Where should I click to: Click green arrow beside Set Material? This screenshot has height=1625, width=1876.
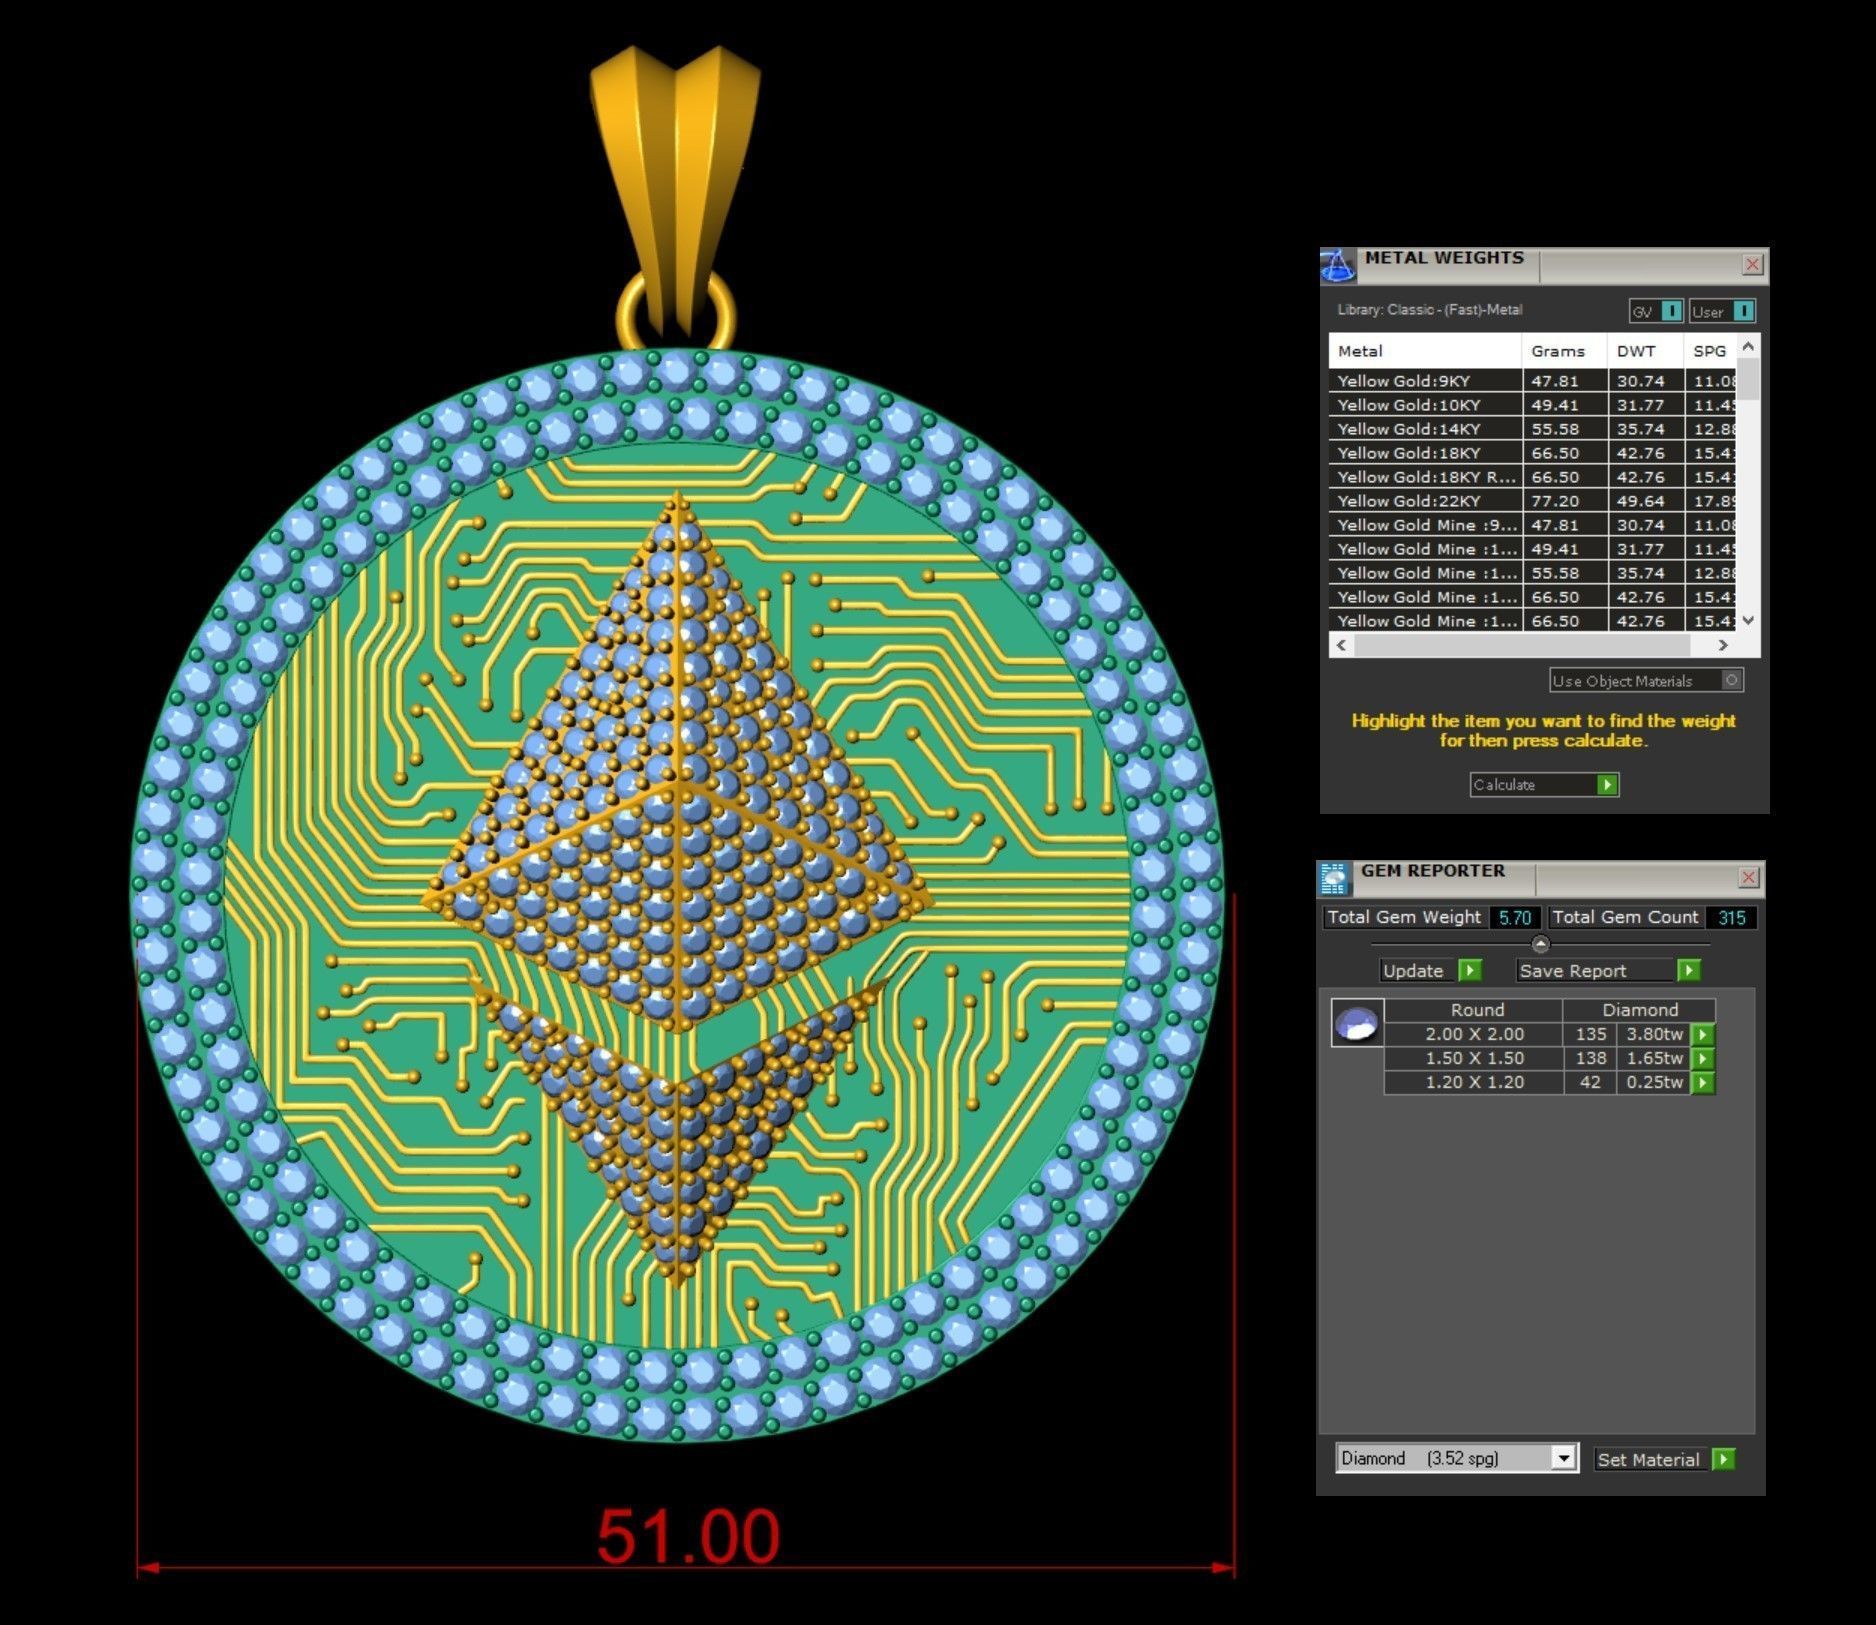(x=1723, y=1459)
